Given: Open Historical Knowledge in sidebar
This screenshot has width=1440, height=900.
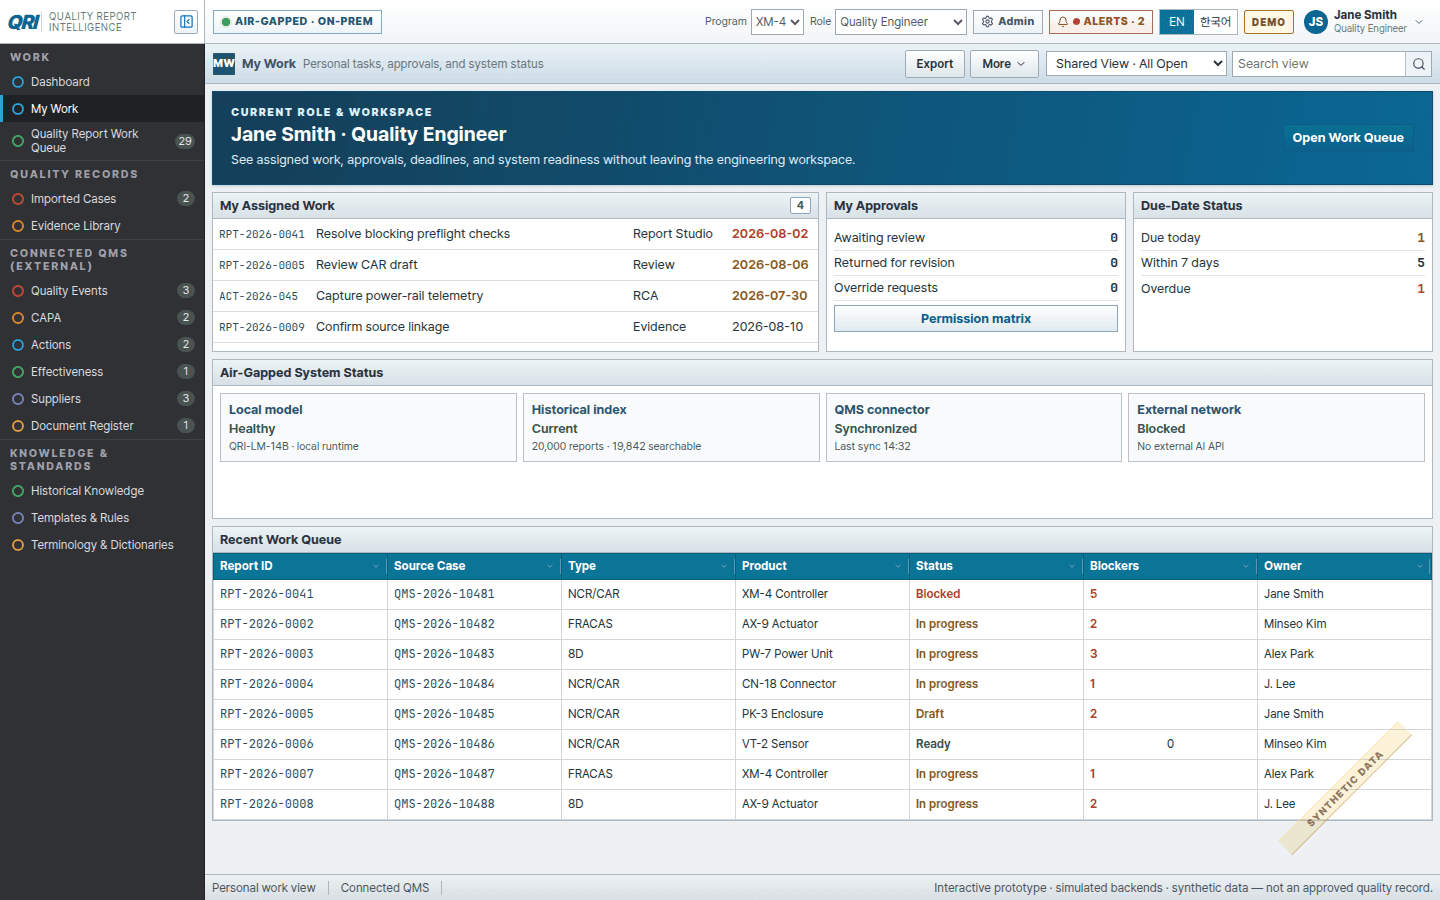Looking at the screenshot, I should click(x=102, y=491).
